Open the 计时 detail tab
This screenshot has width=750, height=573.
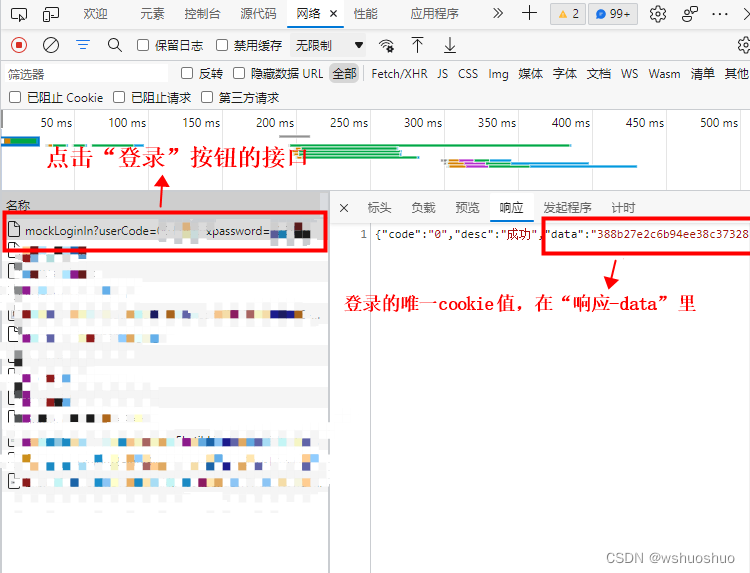pos(623,208)
